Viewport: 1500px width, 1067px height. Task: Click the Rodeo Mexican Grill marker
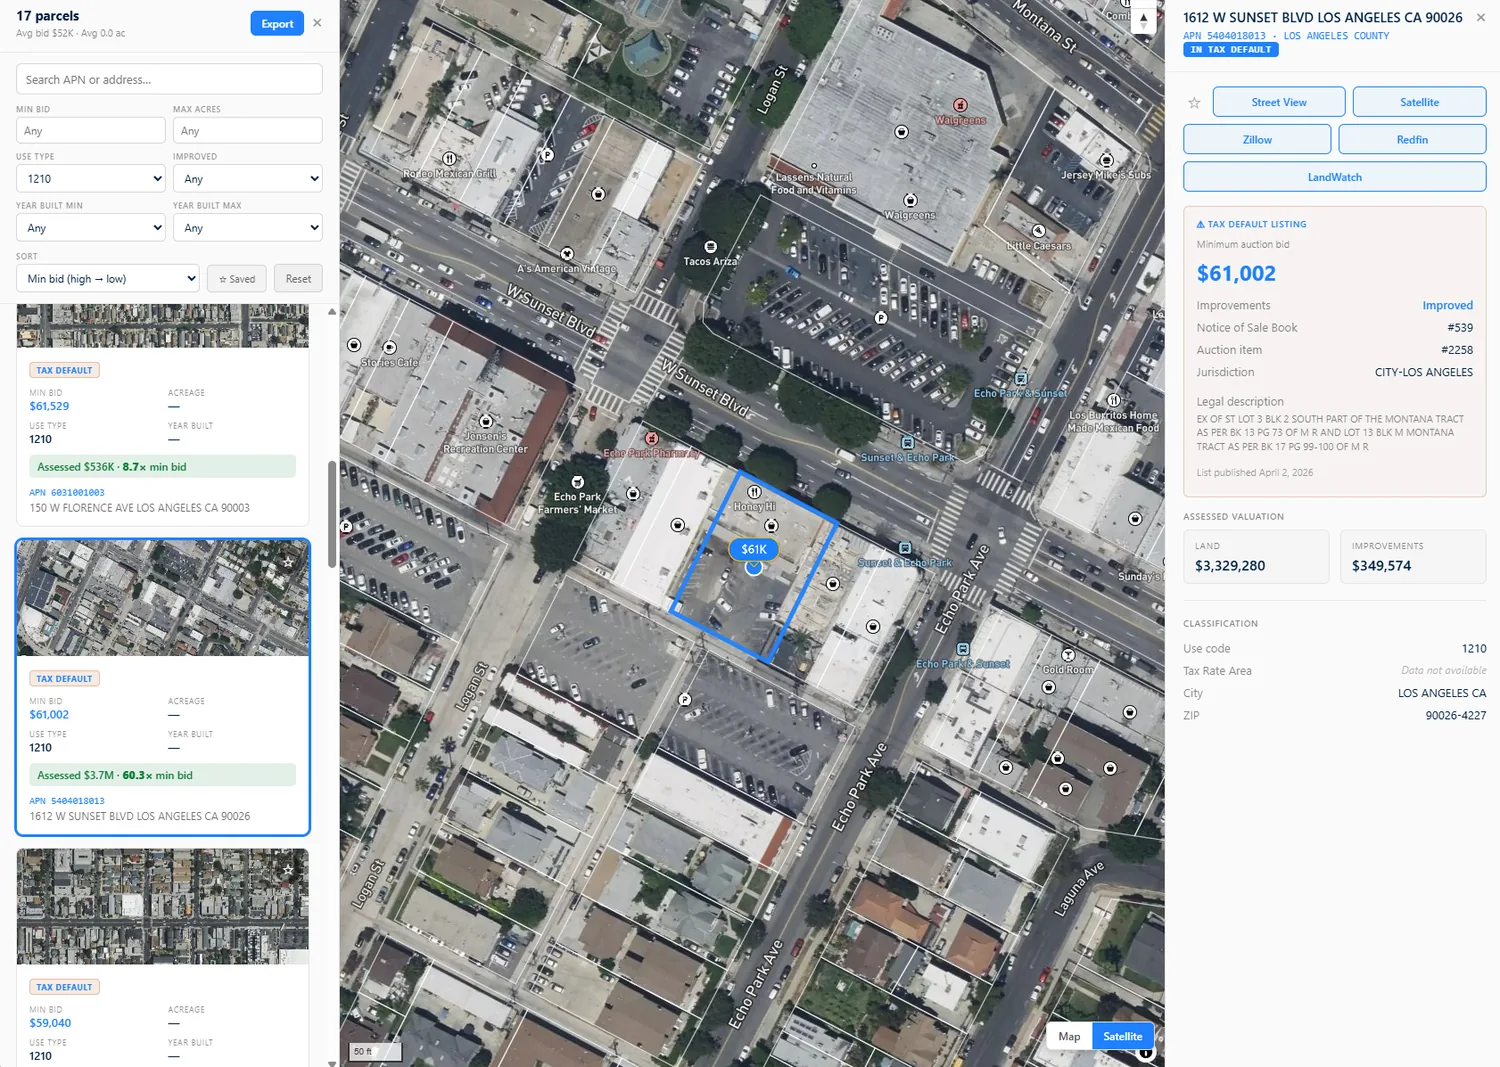tap(450, 159)
